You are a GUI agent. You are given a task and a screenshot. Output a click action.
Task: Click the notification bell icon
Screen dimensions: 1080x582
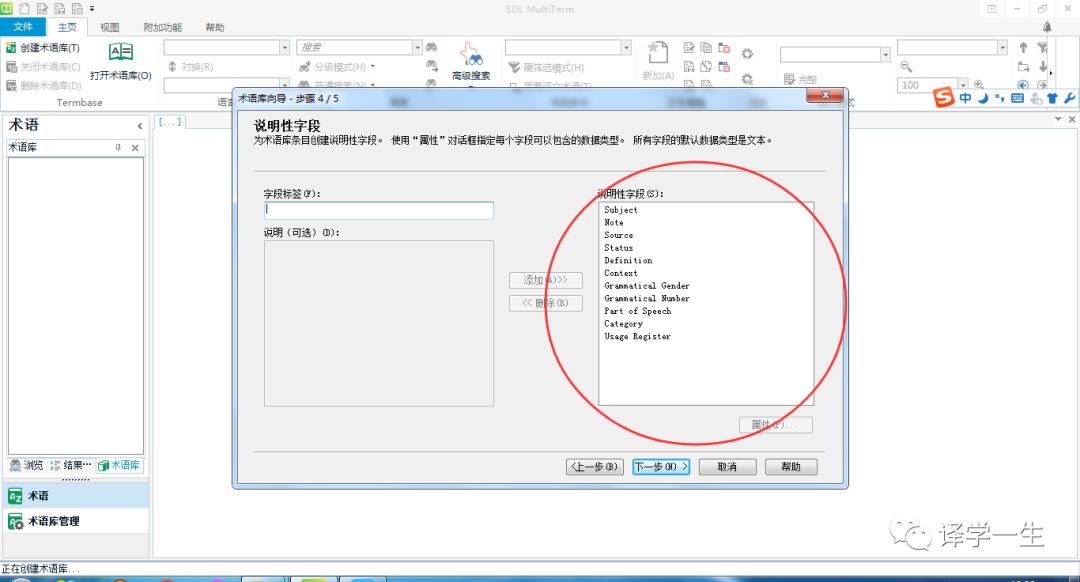click(x=1047, y=27)
